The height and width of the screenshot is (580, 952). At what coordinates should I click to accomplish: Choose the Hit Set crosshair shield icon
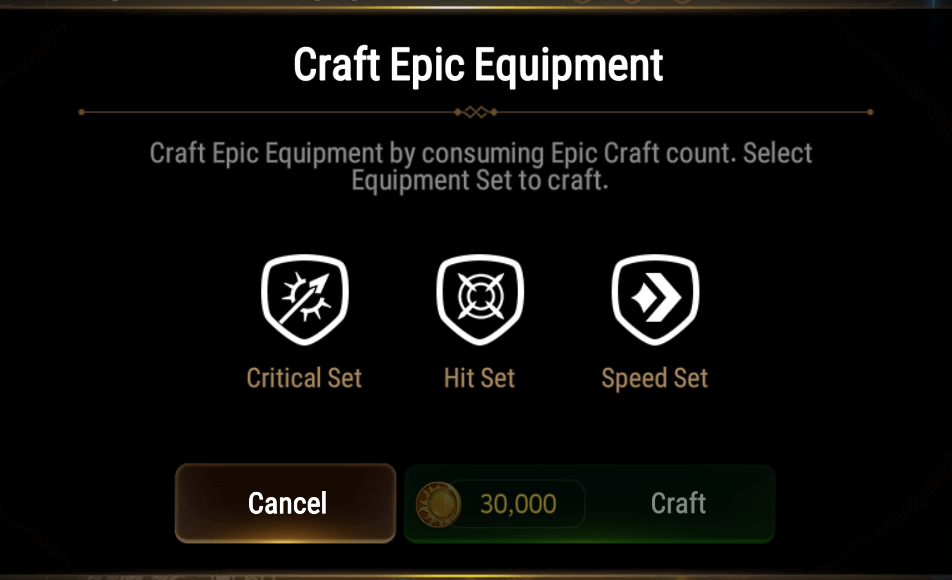pos(480,299)
